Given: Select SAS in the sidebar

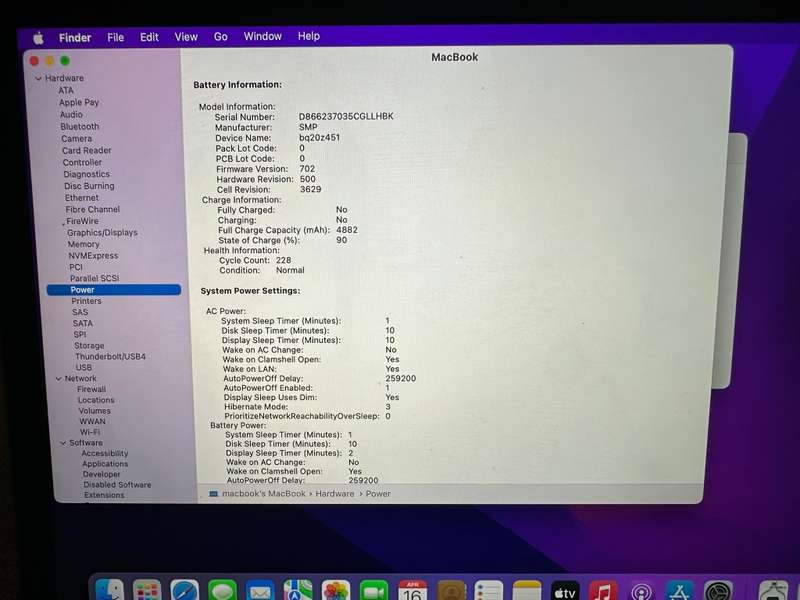Looking at the screenshot, I should tap(80, 312).
